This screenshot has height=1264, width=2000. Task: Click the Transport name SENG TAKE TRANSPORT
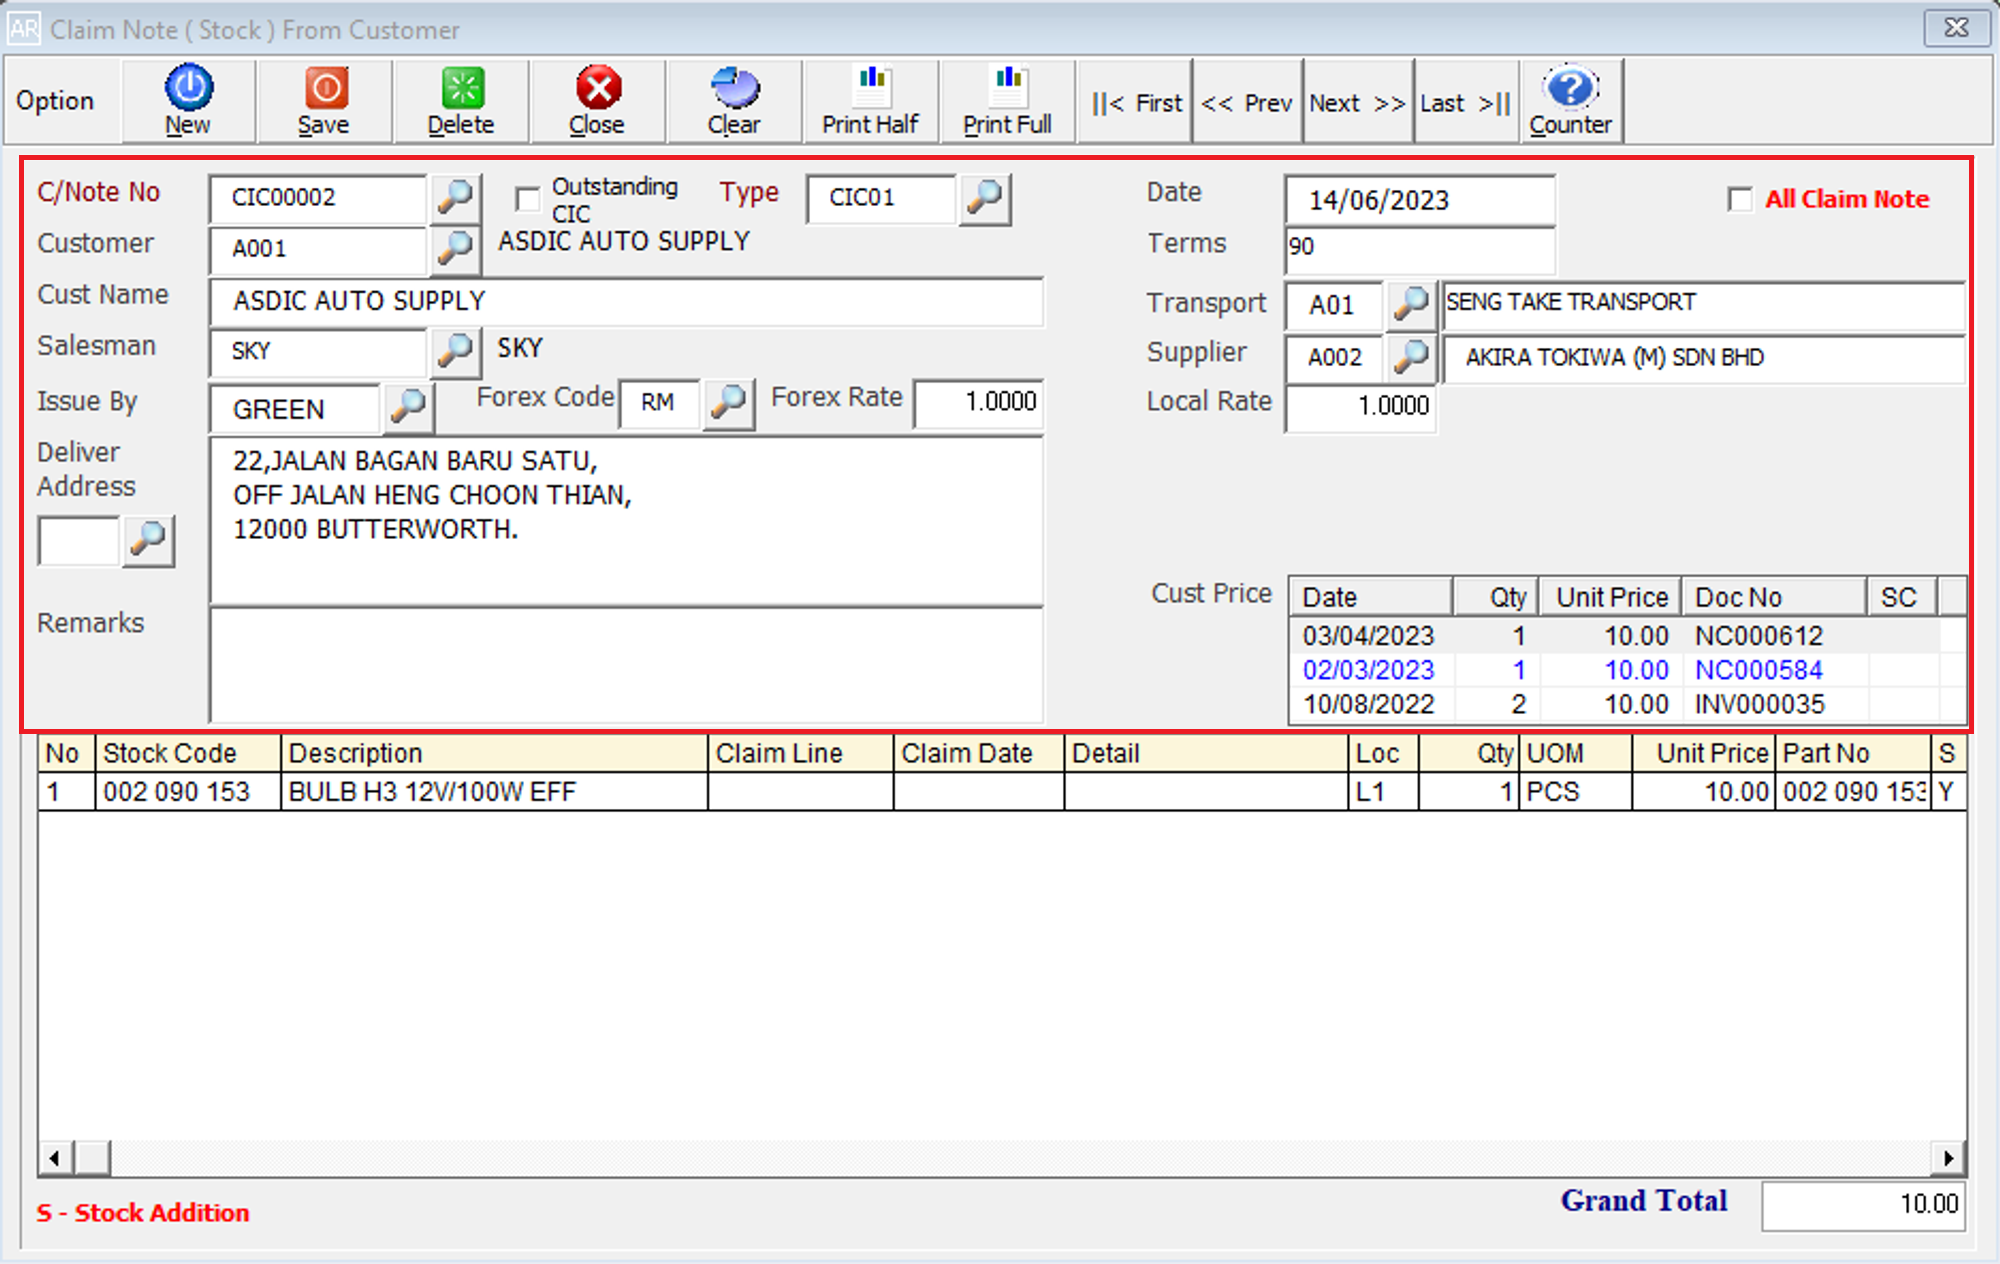[1703, 304]
